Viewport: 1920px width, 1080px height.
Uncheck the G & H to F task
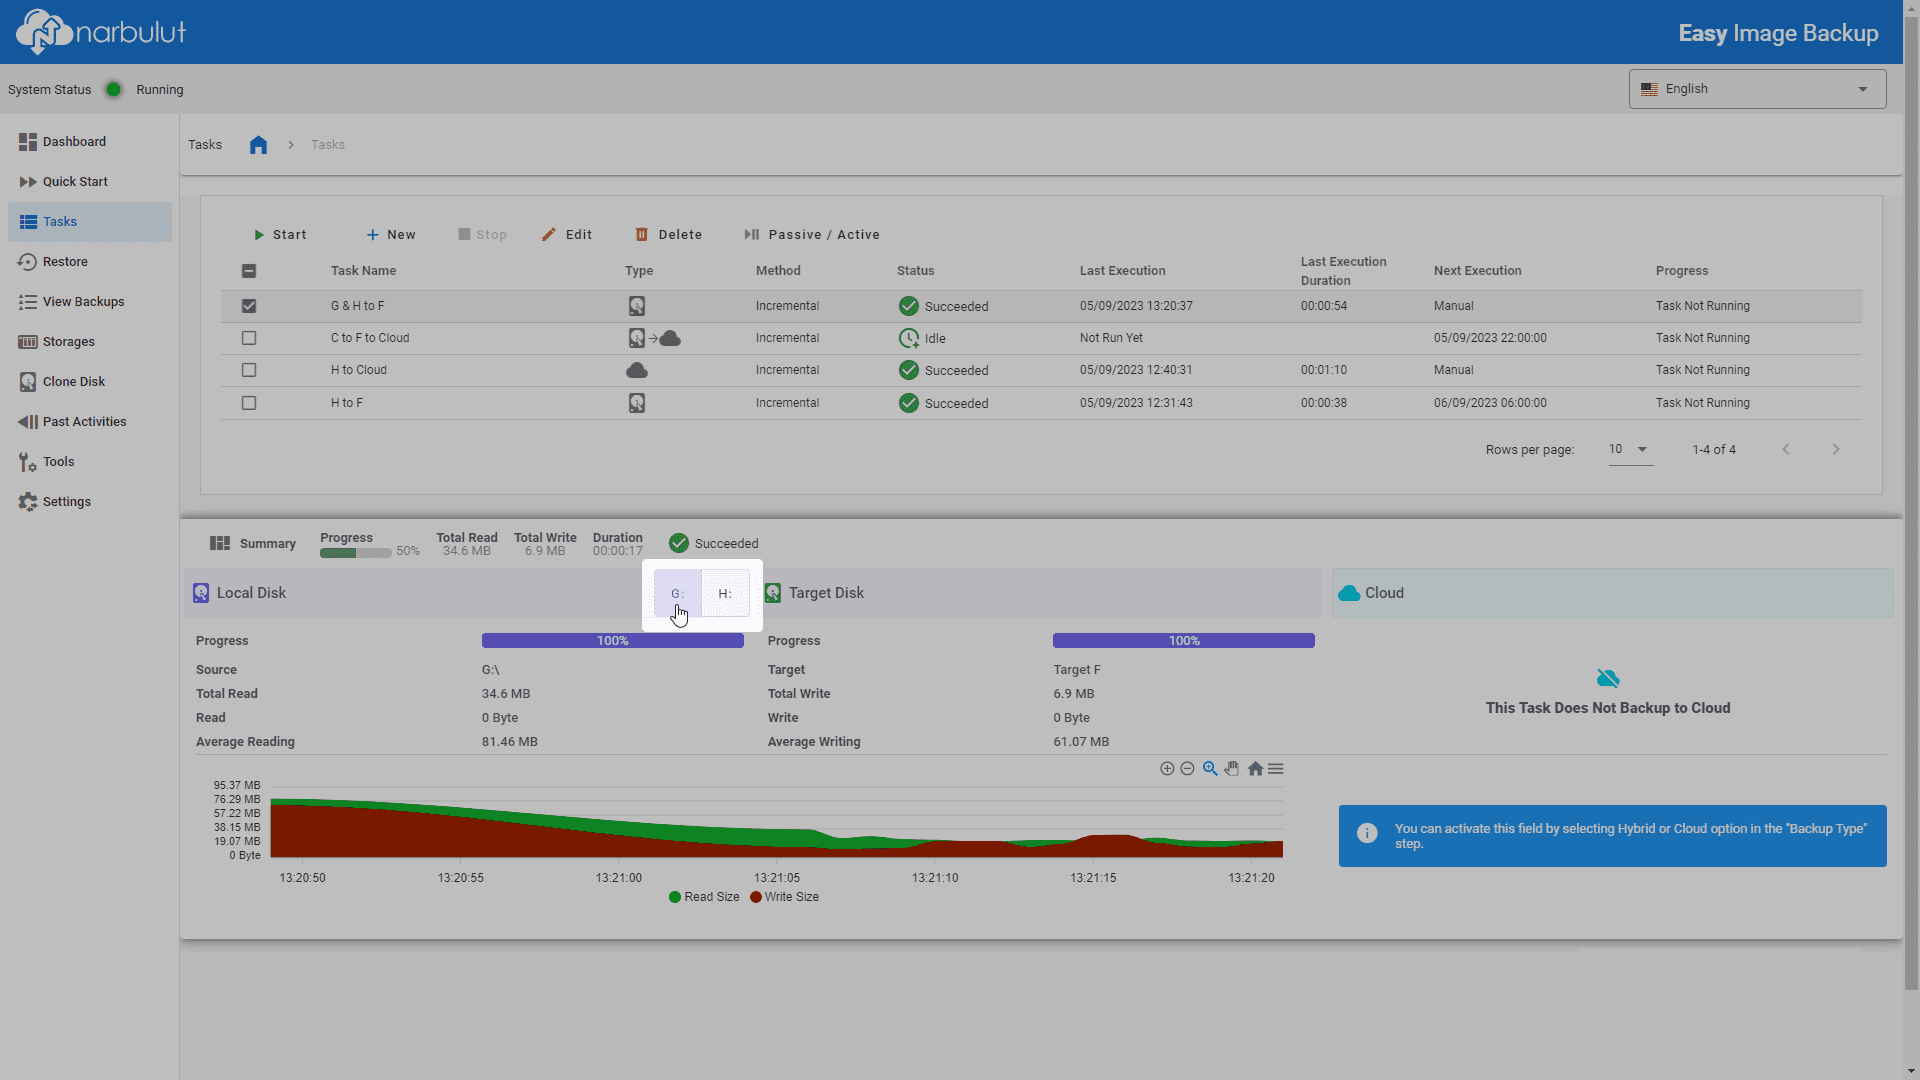(x=249, y=306)
